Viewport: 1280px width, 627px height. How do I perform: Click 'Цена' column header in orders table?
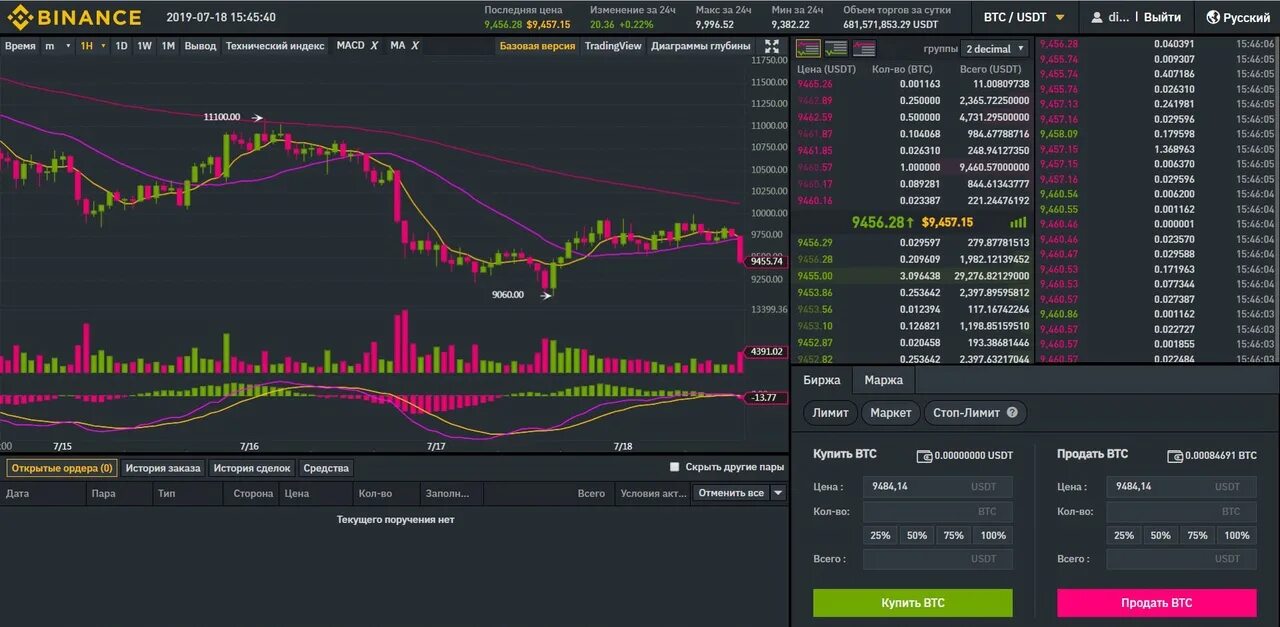coord(296,493)
